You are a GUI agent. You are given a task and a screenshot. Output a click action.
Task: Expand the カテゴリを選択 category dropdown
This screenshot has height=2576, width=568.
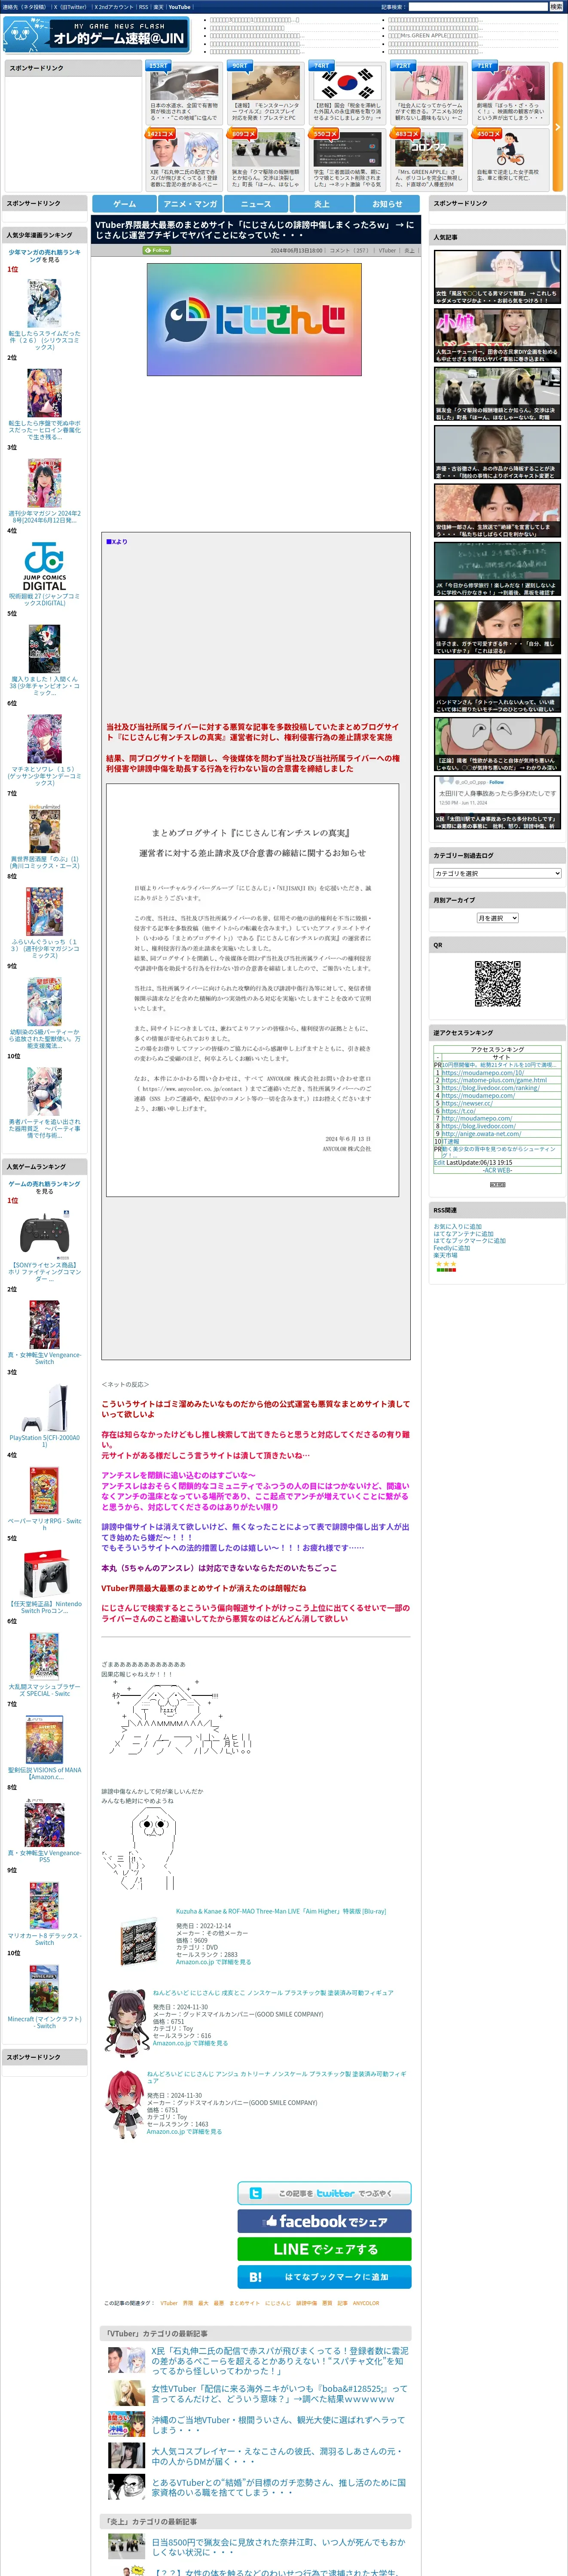pos(497,873)
